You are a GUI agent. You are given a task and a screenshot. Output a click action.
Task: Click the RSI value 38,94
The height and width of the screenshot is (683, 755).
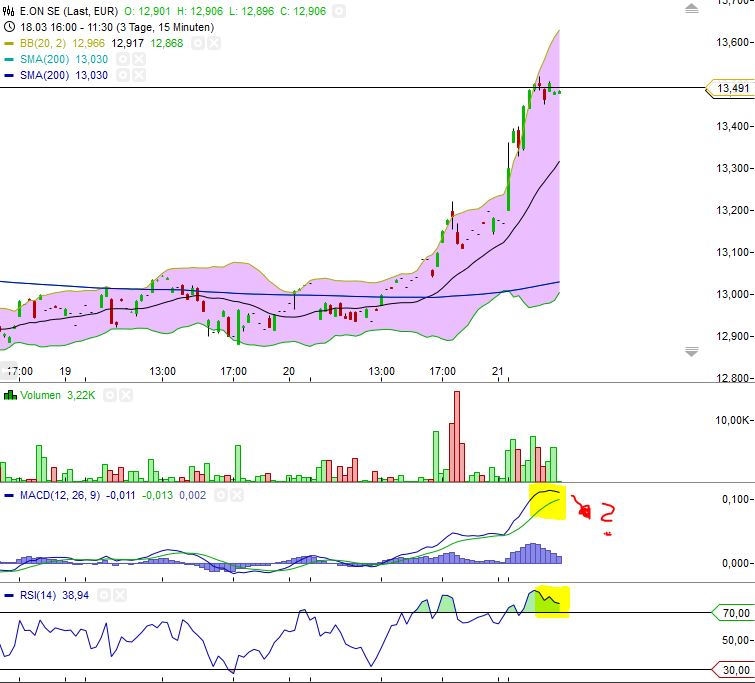76,595
